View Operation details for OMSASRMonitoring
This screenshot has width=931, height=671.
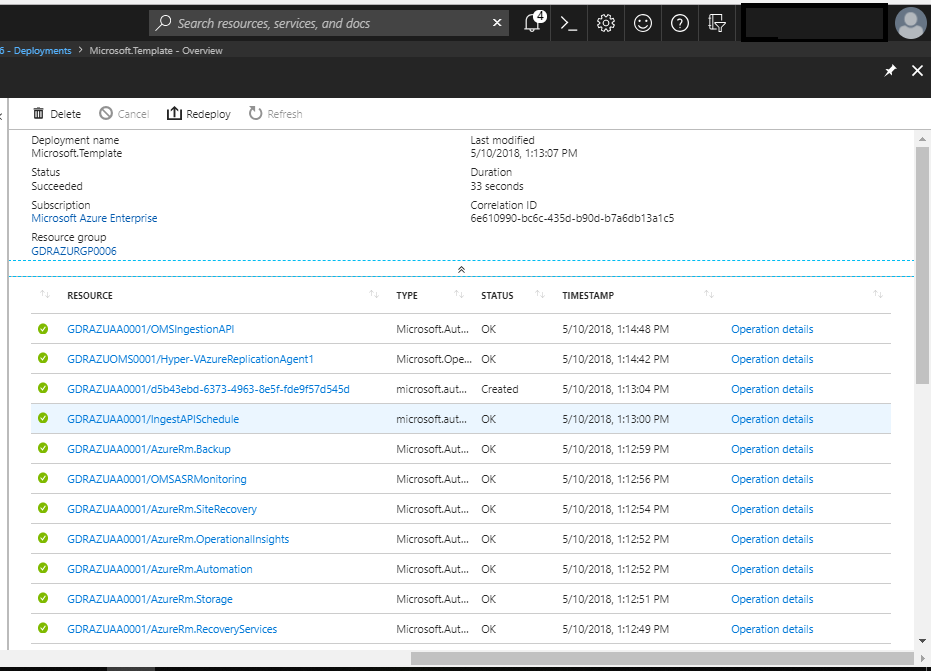[772, 479]
